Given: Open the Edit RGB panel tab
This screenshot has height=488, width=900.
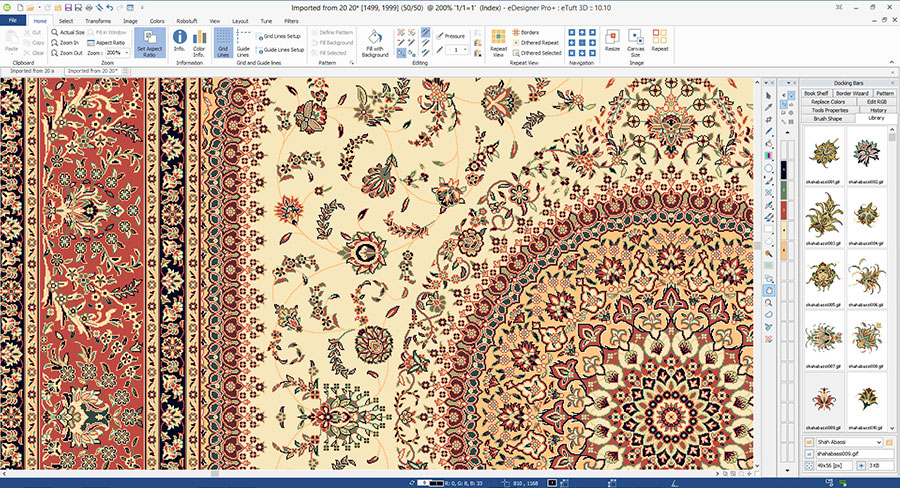Looking at the screenshot, I should tap(876, 102).
